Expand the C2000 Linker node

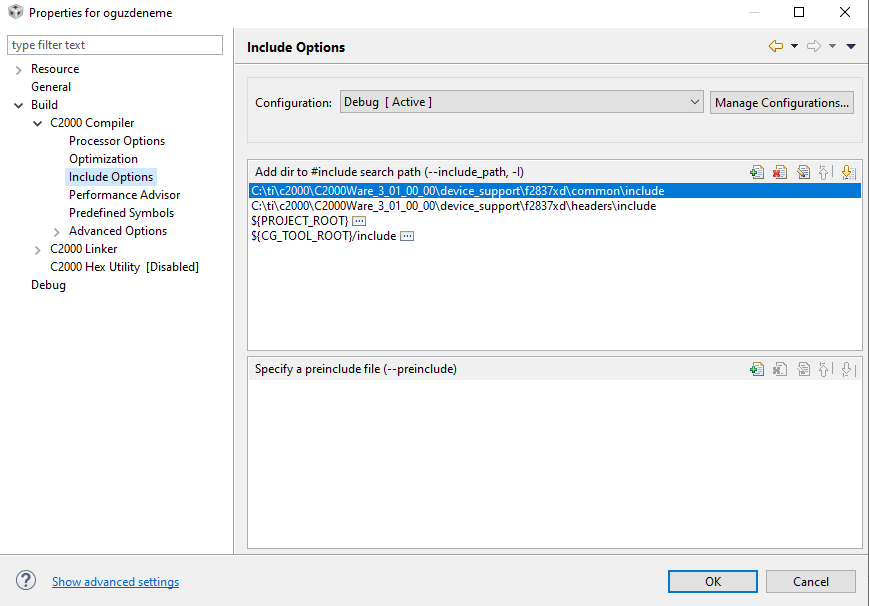[38, 249]
